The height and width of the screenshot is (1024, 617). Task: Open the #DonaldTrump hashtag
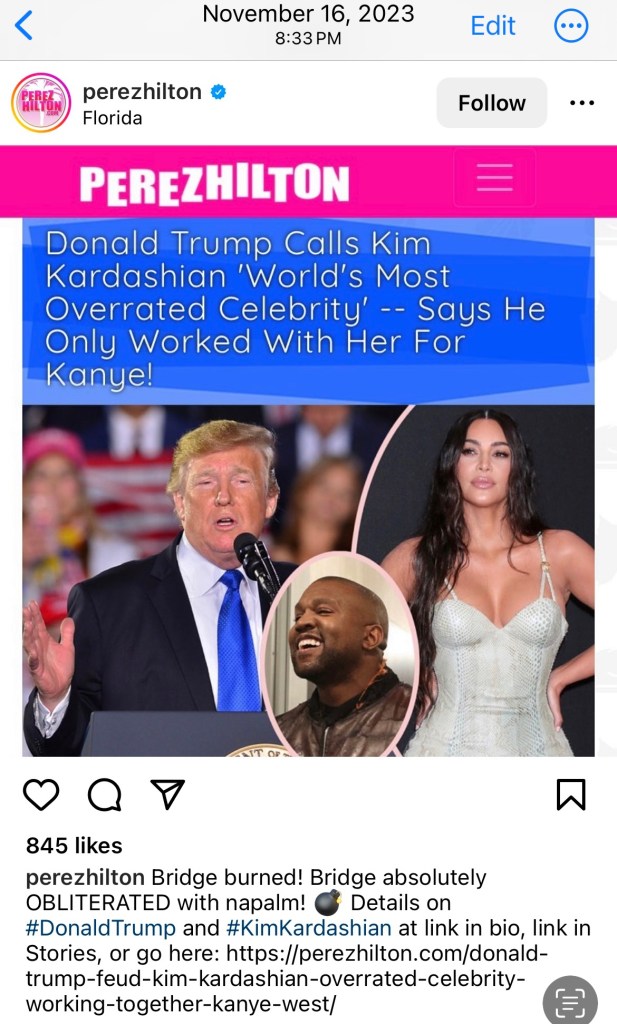click(x=101, y=928)
